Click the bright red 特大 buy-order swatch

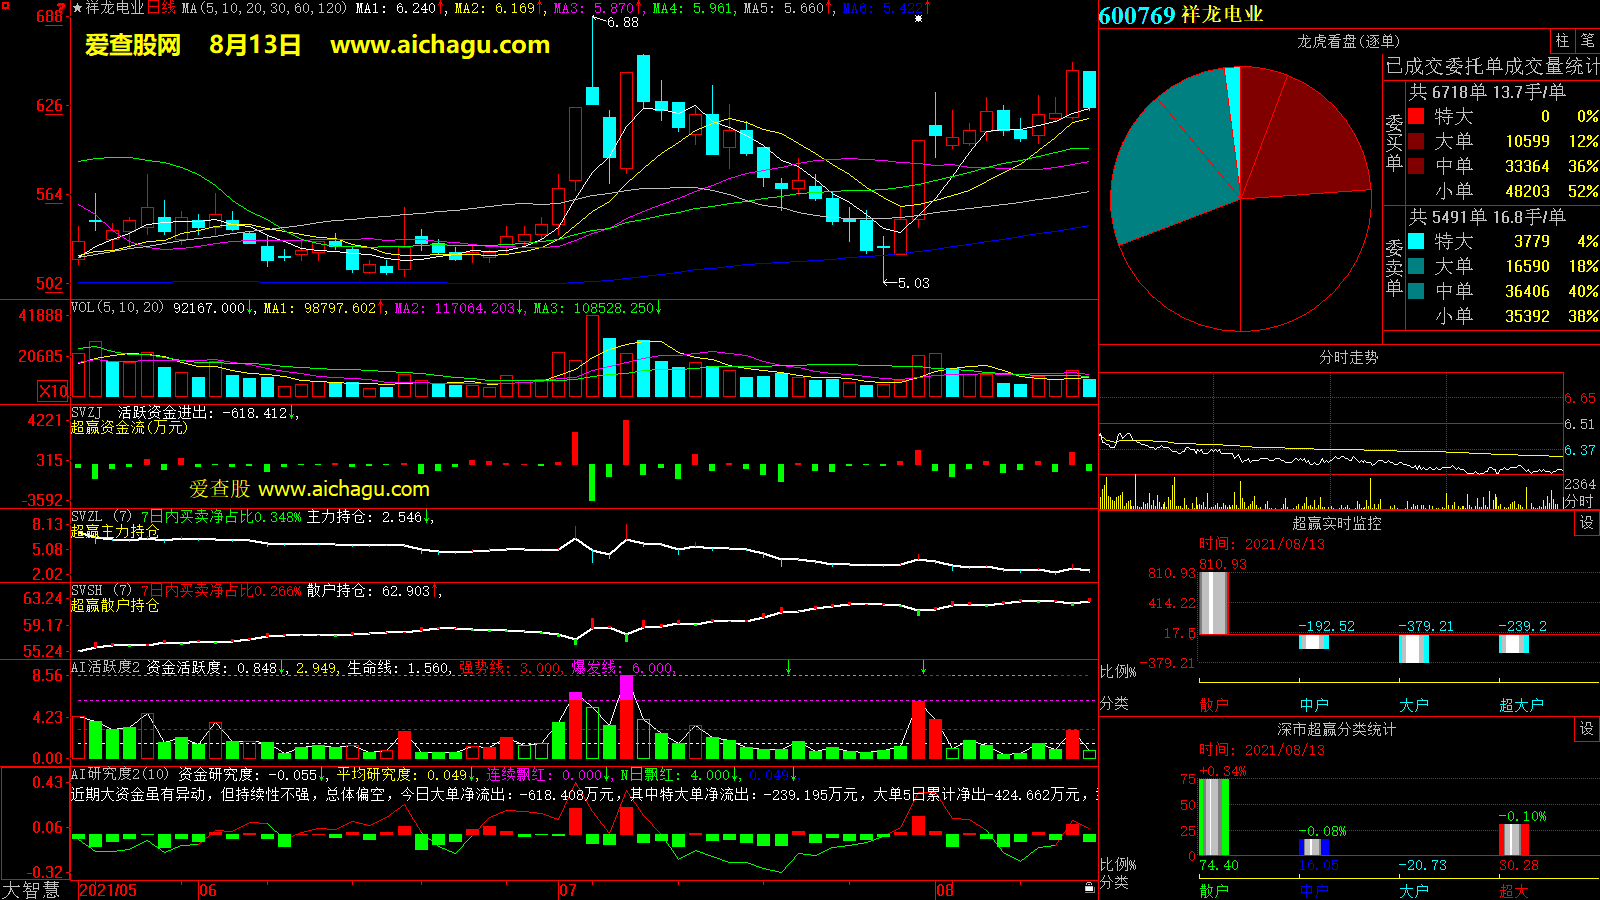tap(1416, 116)
